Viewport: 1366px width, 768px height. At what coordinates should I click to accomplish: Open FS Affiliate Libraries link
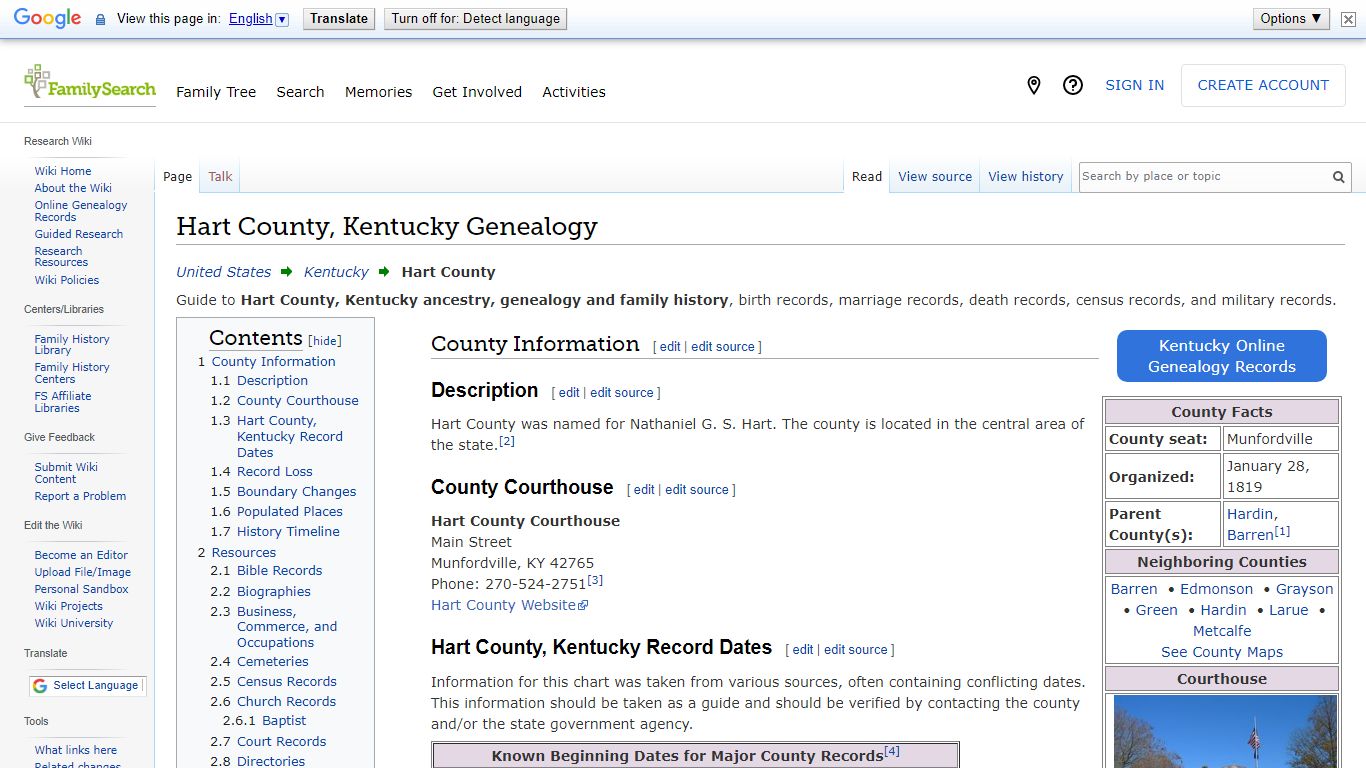(x=63, y=402)
